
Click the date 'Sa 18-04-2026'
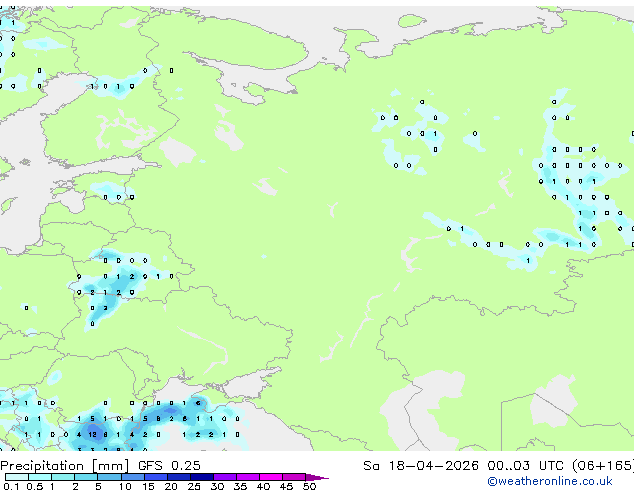point(421,466)
